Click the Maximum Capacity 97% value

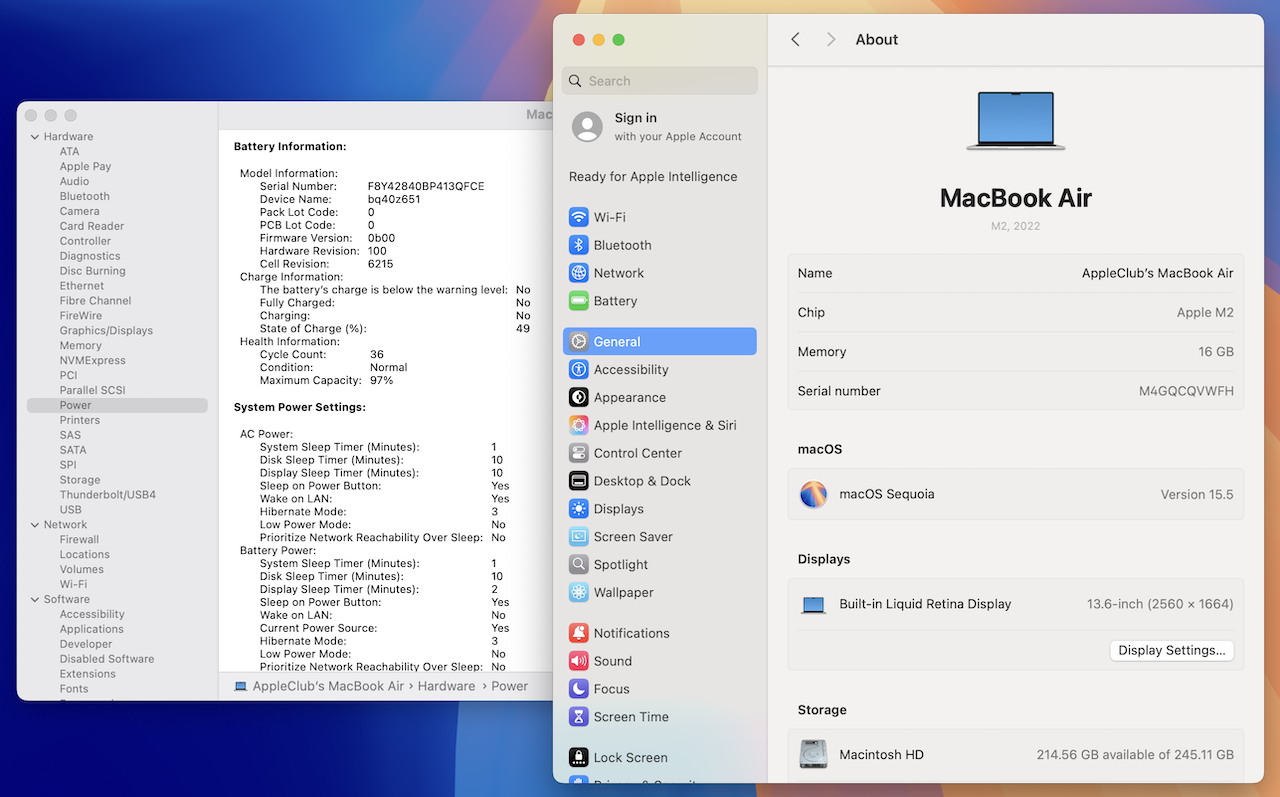pos(381,380)
